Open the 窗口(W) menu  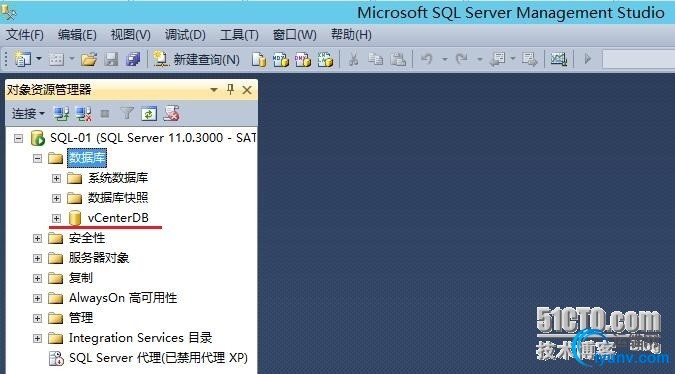click(294, 34)
